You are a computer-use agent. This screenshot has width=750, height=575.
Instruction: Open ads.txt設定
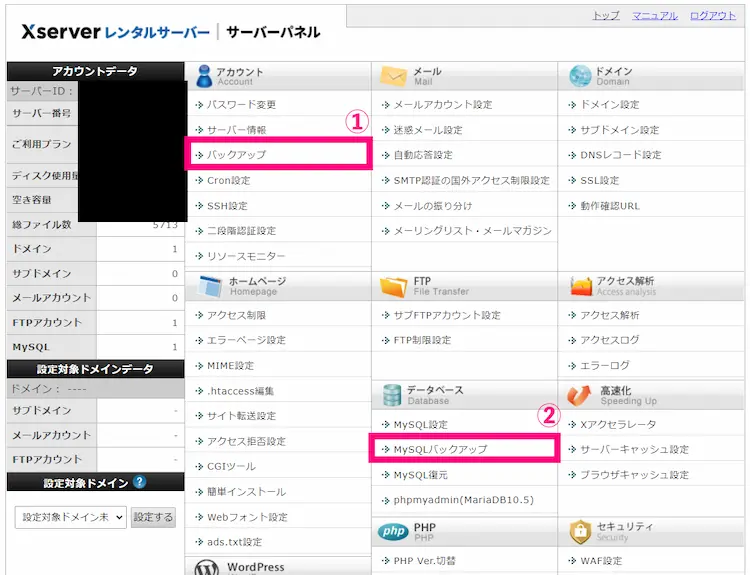[234, 542]
